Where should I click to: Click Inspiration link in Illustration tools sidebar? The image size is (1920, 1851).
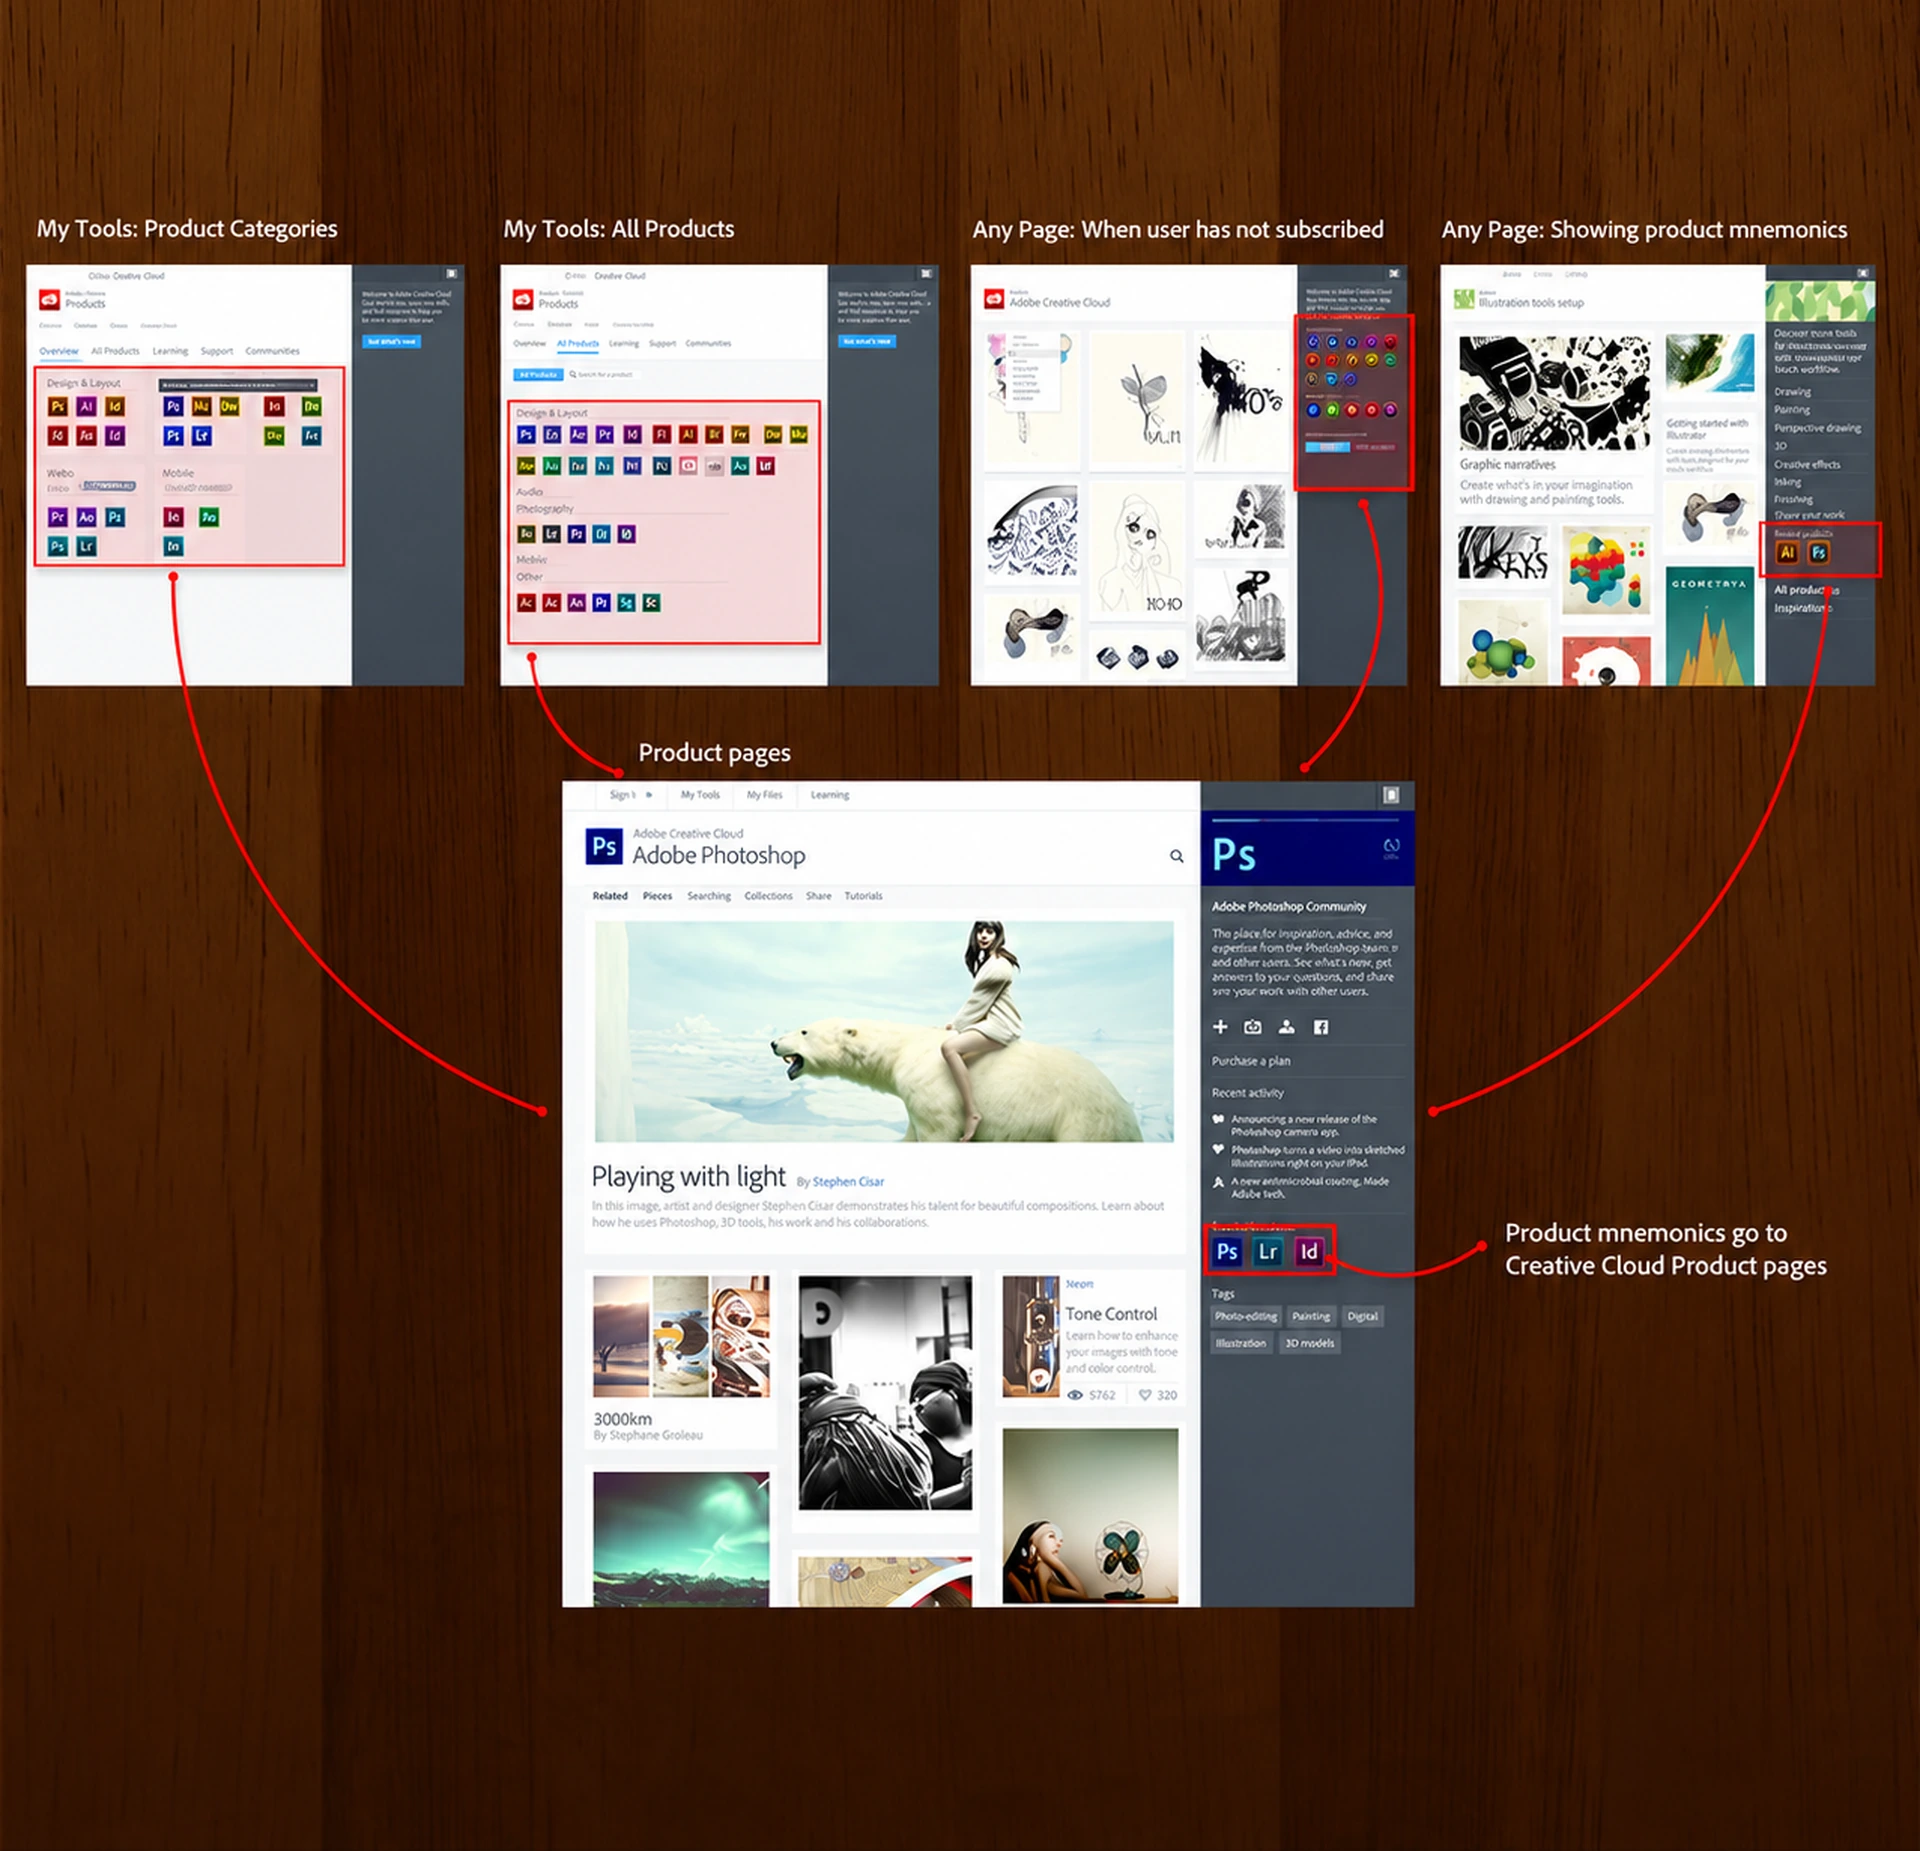coord(1803,608)
